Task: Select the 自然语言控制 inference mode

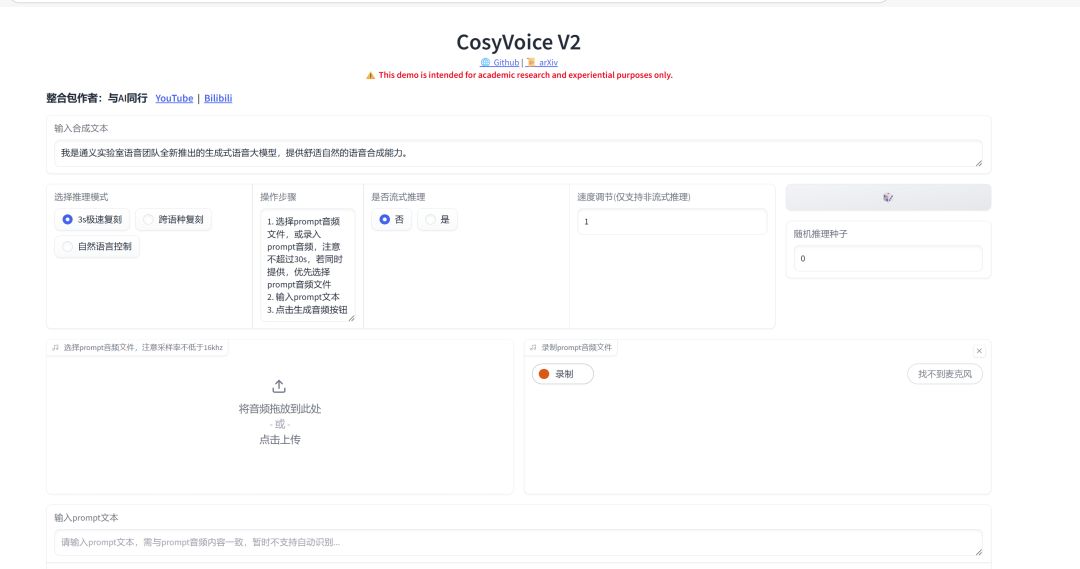Action: click(96, 247)
